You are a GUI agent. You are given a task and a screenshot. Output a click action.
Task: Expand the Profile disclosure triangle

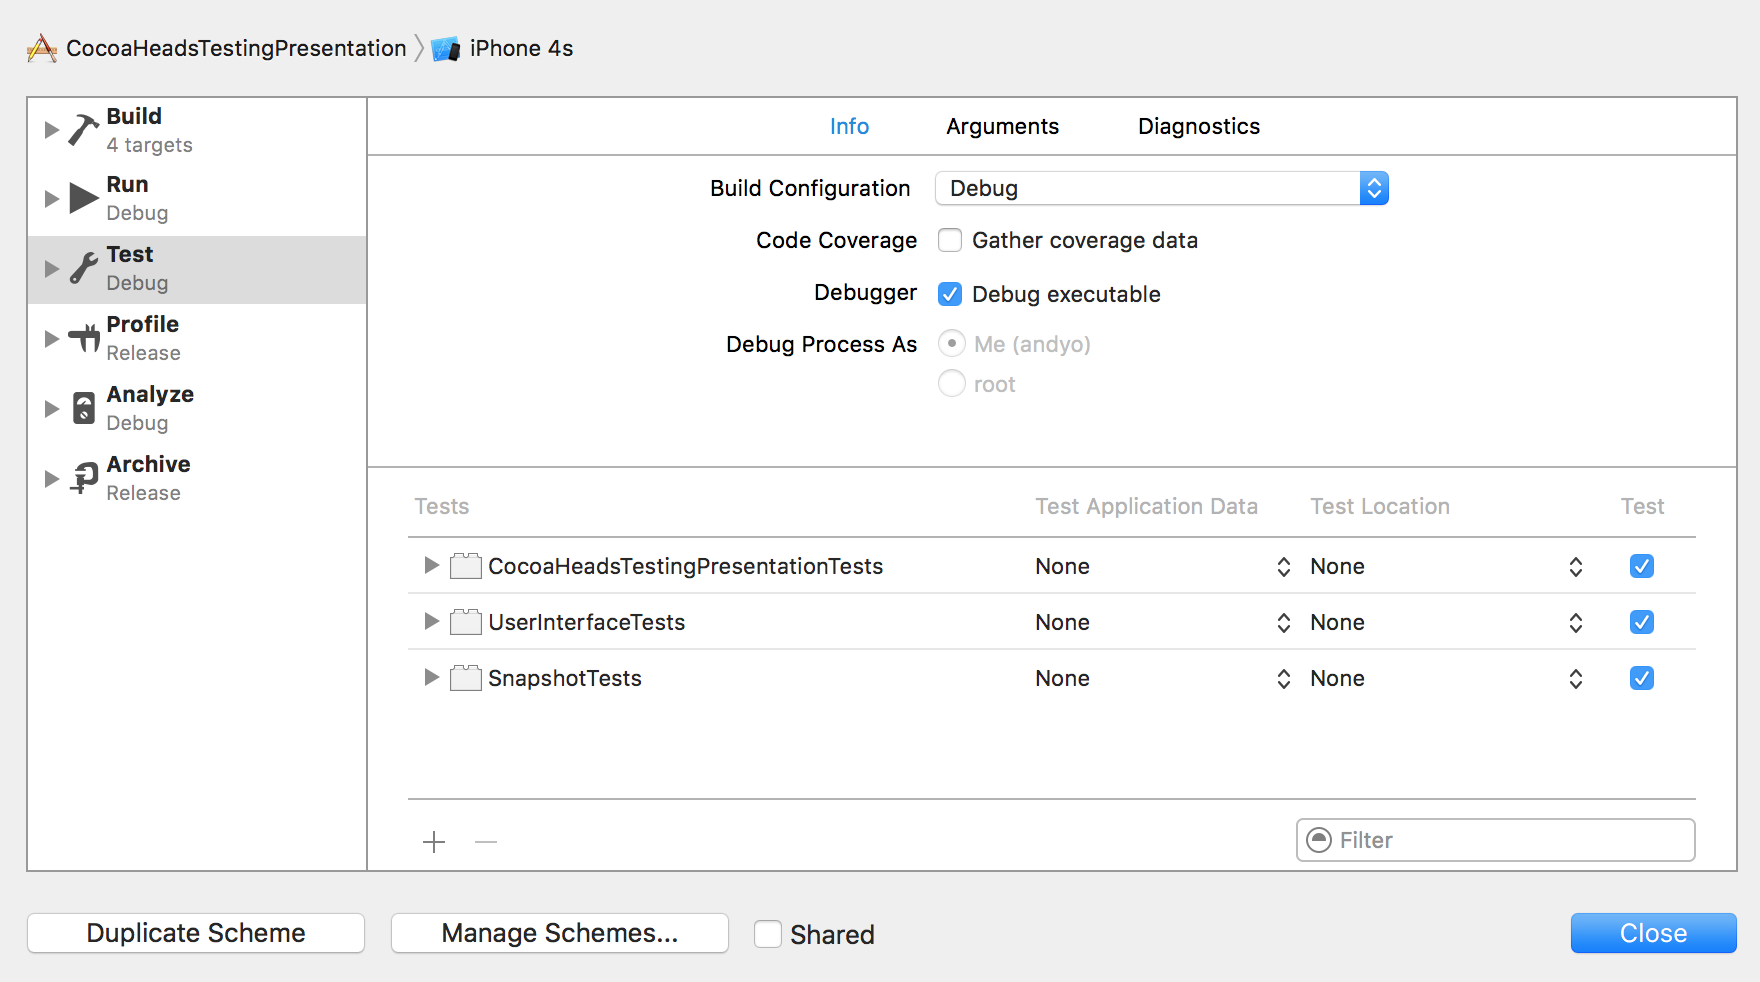pyautogui.click(x=52, y=339)
